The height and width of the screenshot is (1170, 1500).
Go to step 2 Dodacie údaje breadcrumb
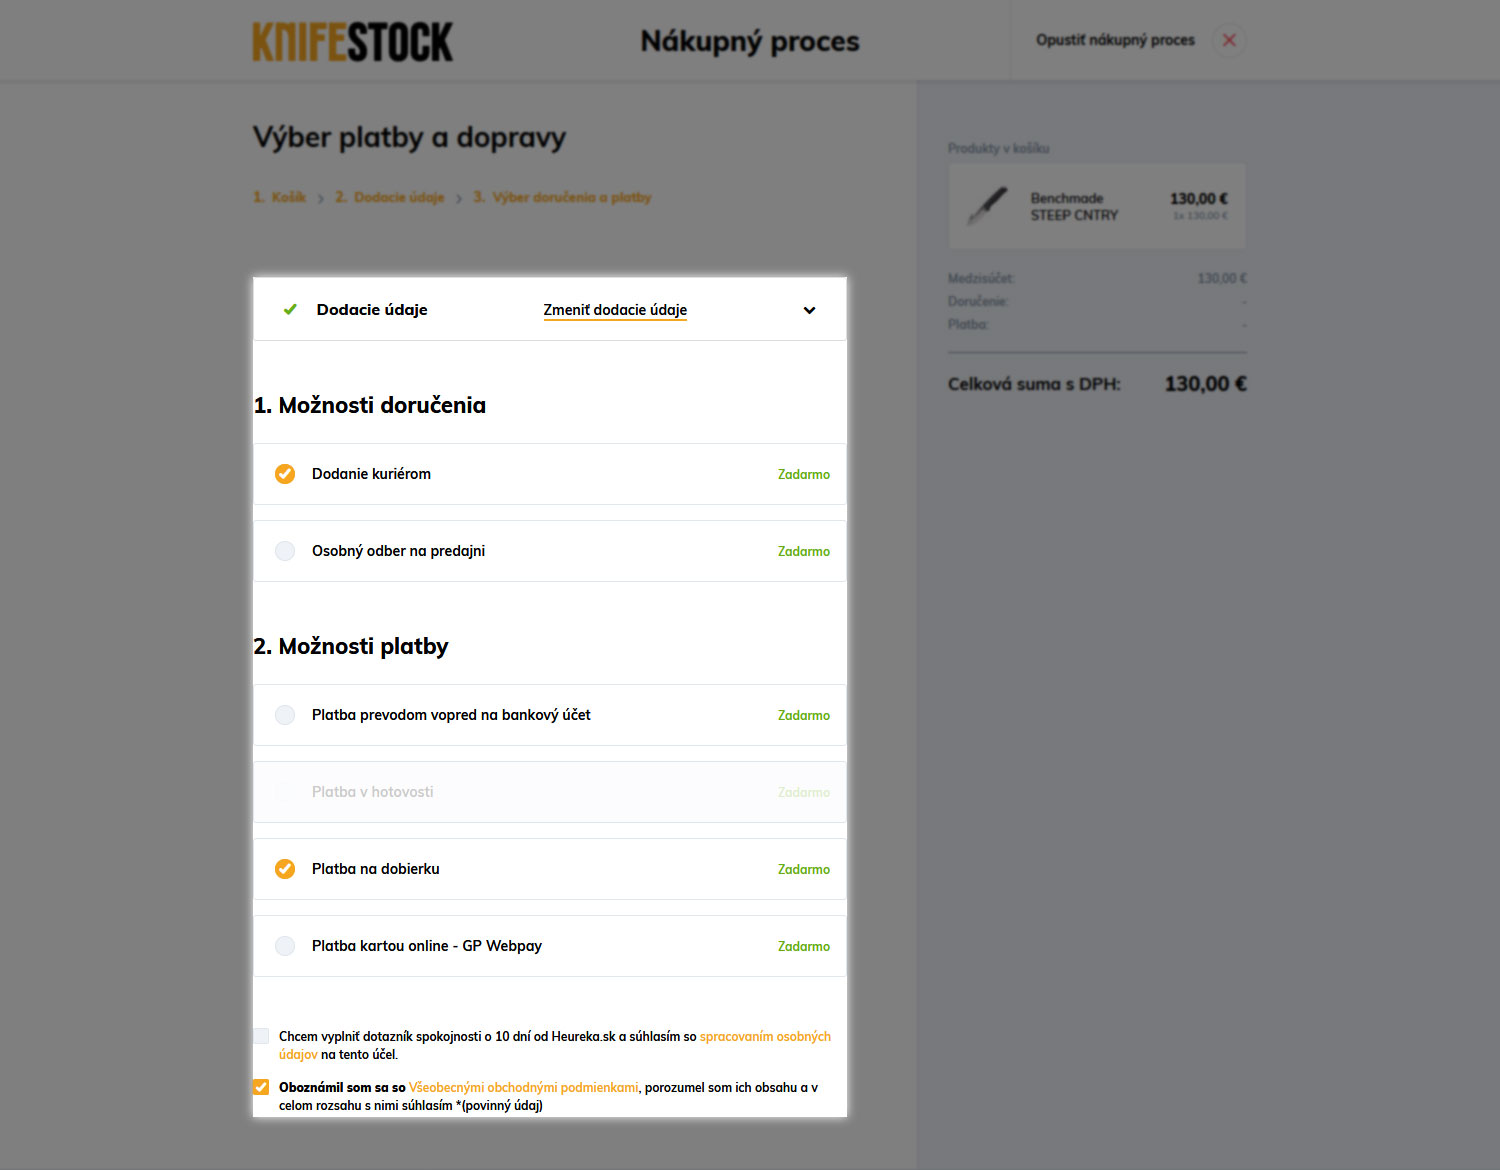click(390, 197)
